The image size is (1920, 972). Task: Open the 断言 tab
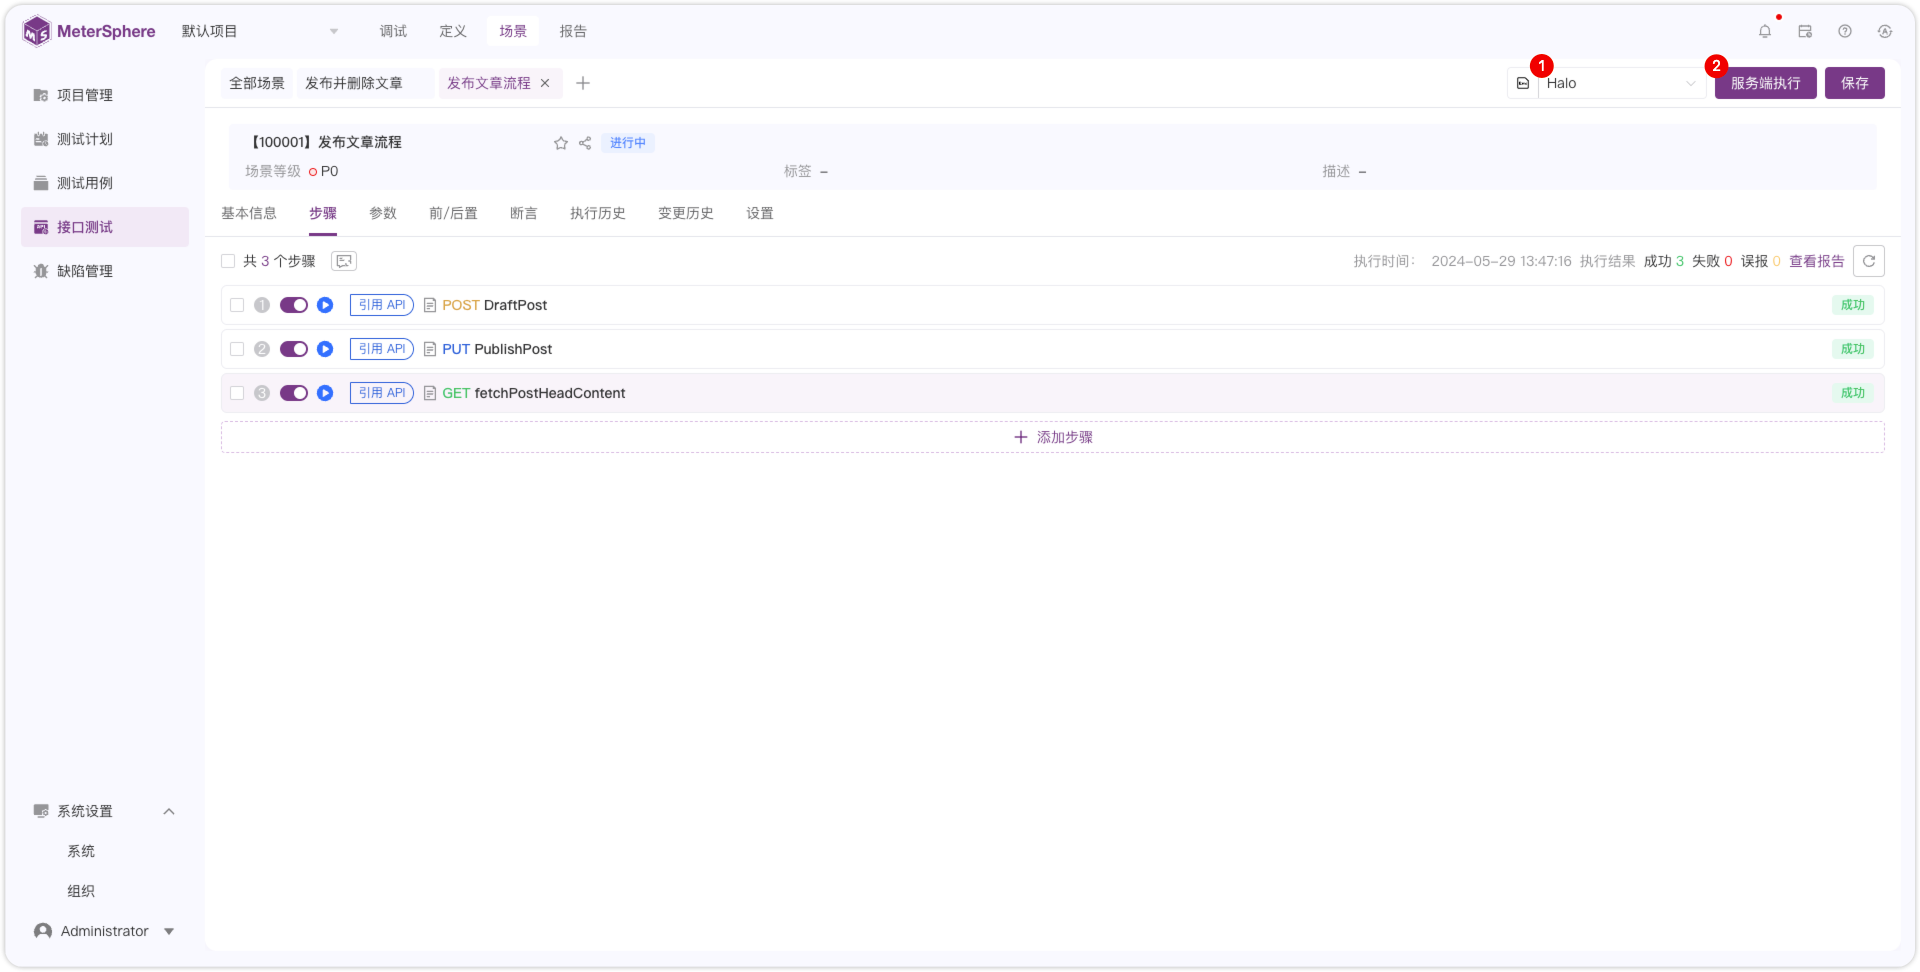click(524, 213)
